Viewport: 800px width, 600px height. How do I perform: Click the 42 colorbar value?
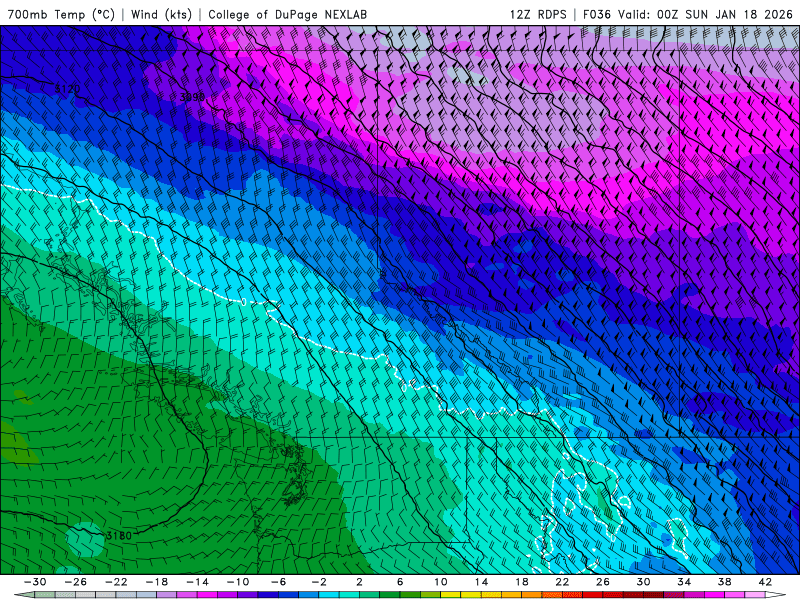coord(765,582)
